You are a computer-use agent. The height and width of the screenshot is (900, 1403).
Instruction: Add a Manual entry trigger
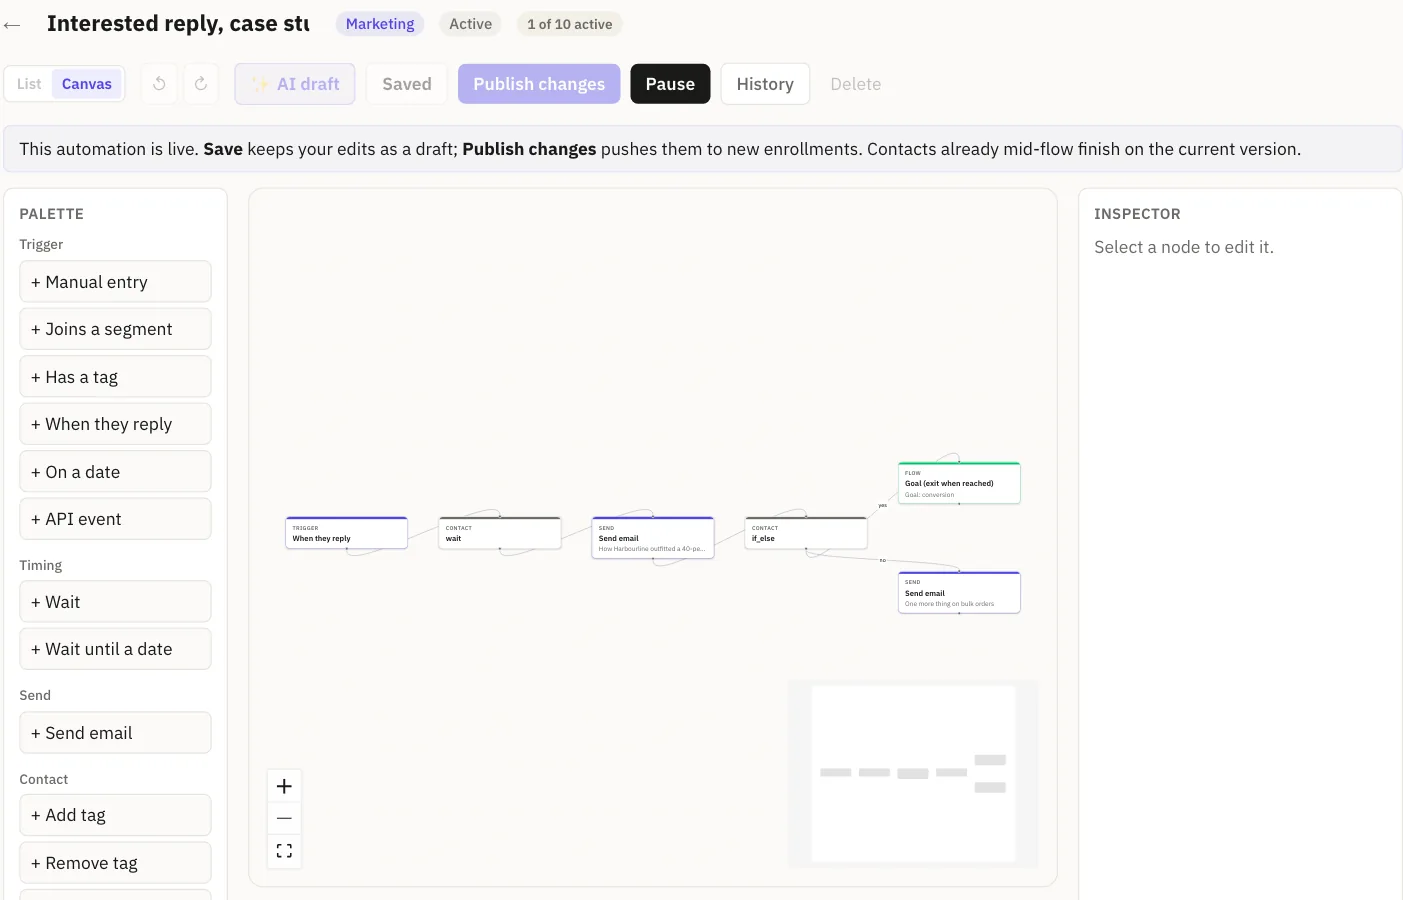click(115, 282)
